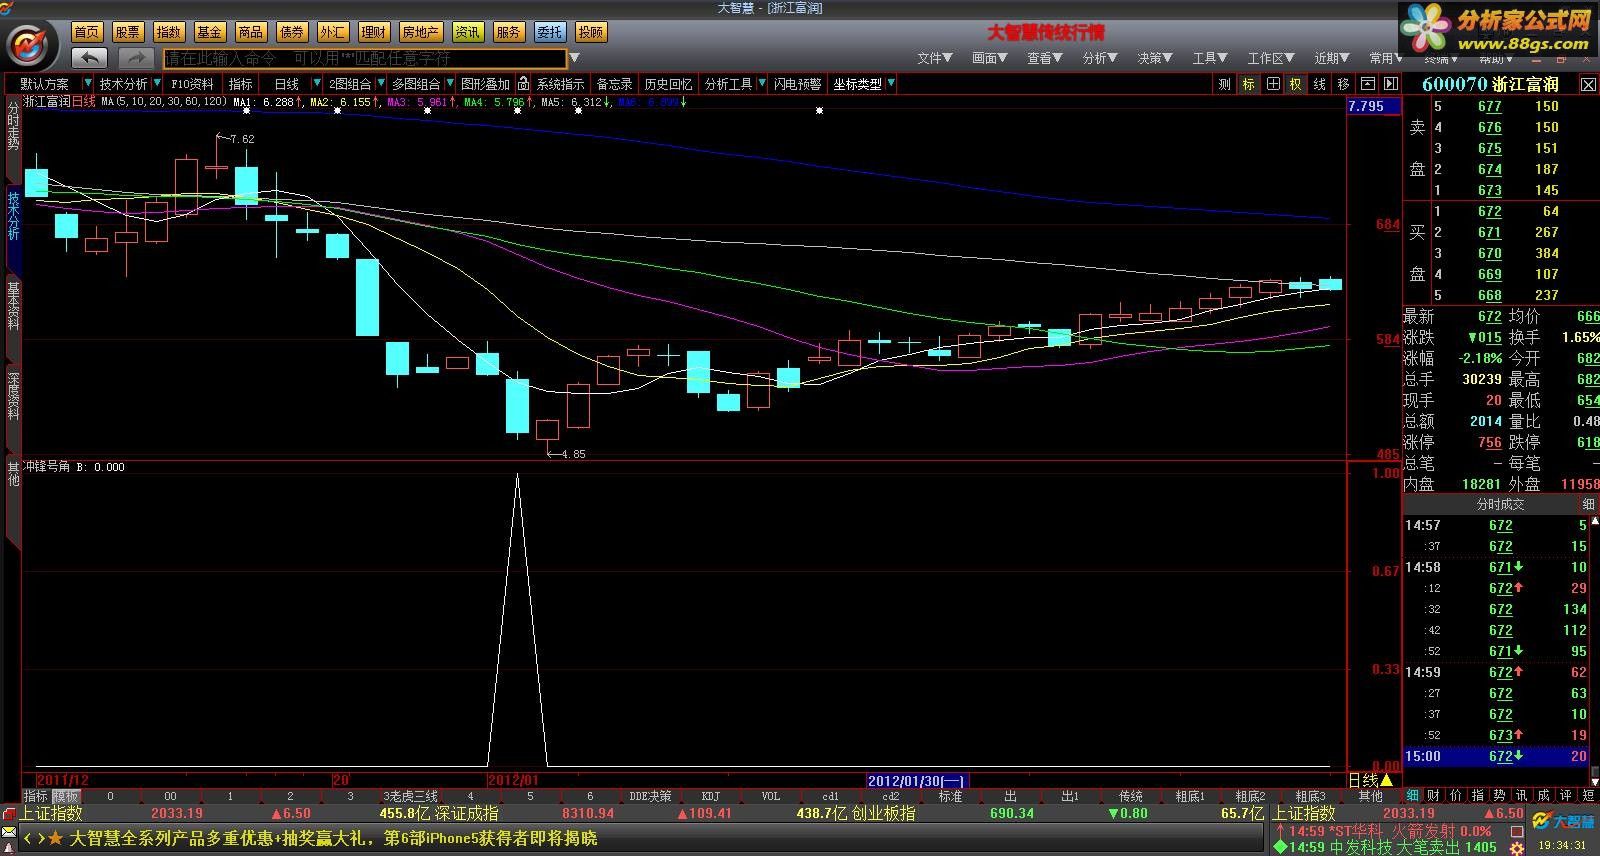The width and height of the screenshot is (1600, 856).
Task: Click the 委托 trade order button
Action: 550,32
